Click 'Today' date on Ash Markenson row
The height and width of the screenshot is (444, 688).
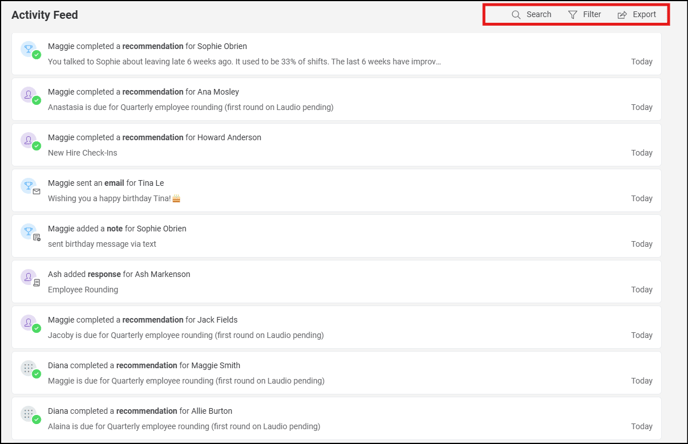tap(641, 290)
